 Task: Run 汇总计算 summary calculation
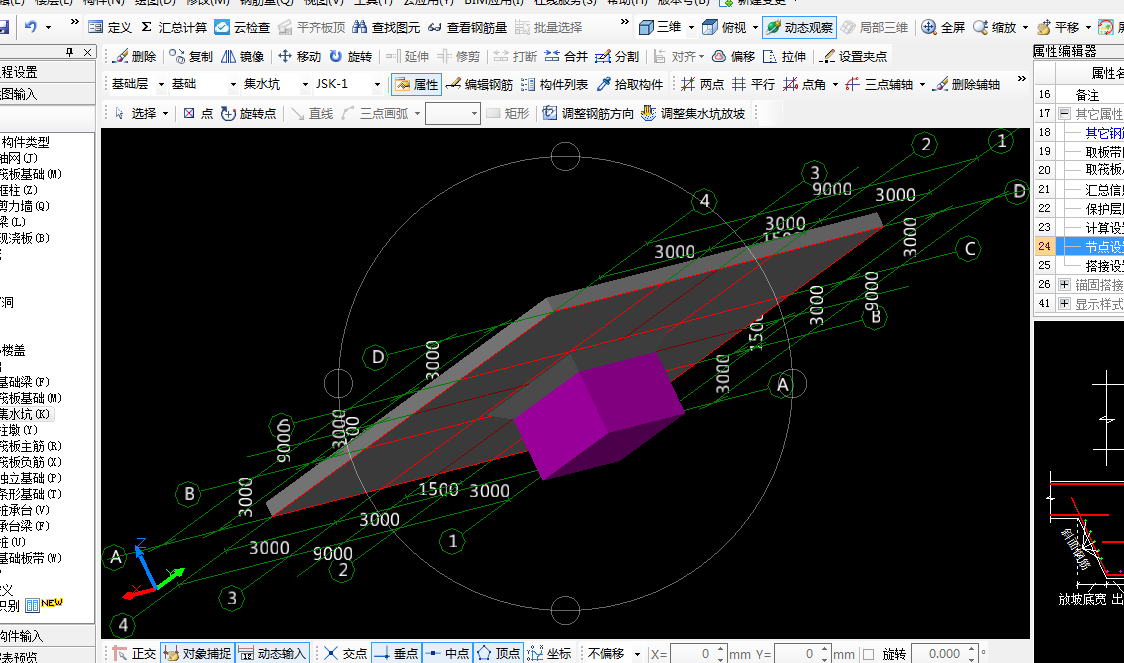173,27
